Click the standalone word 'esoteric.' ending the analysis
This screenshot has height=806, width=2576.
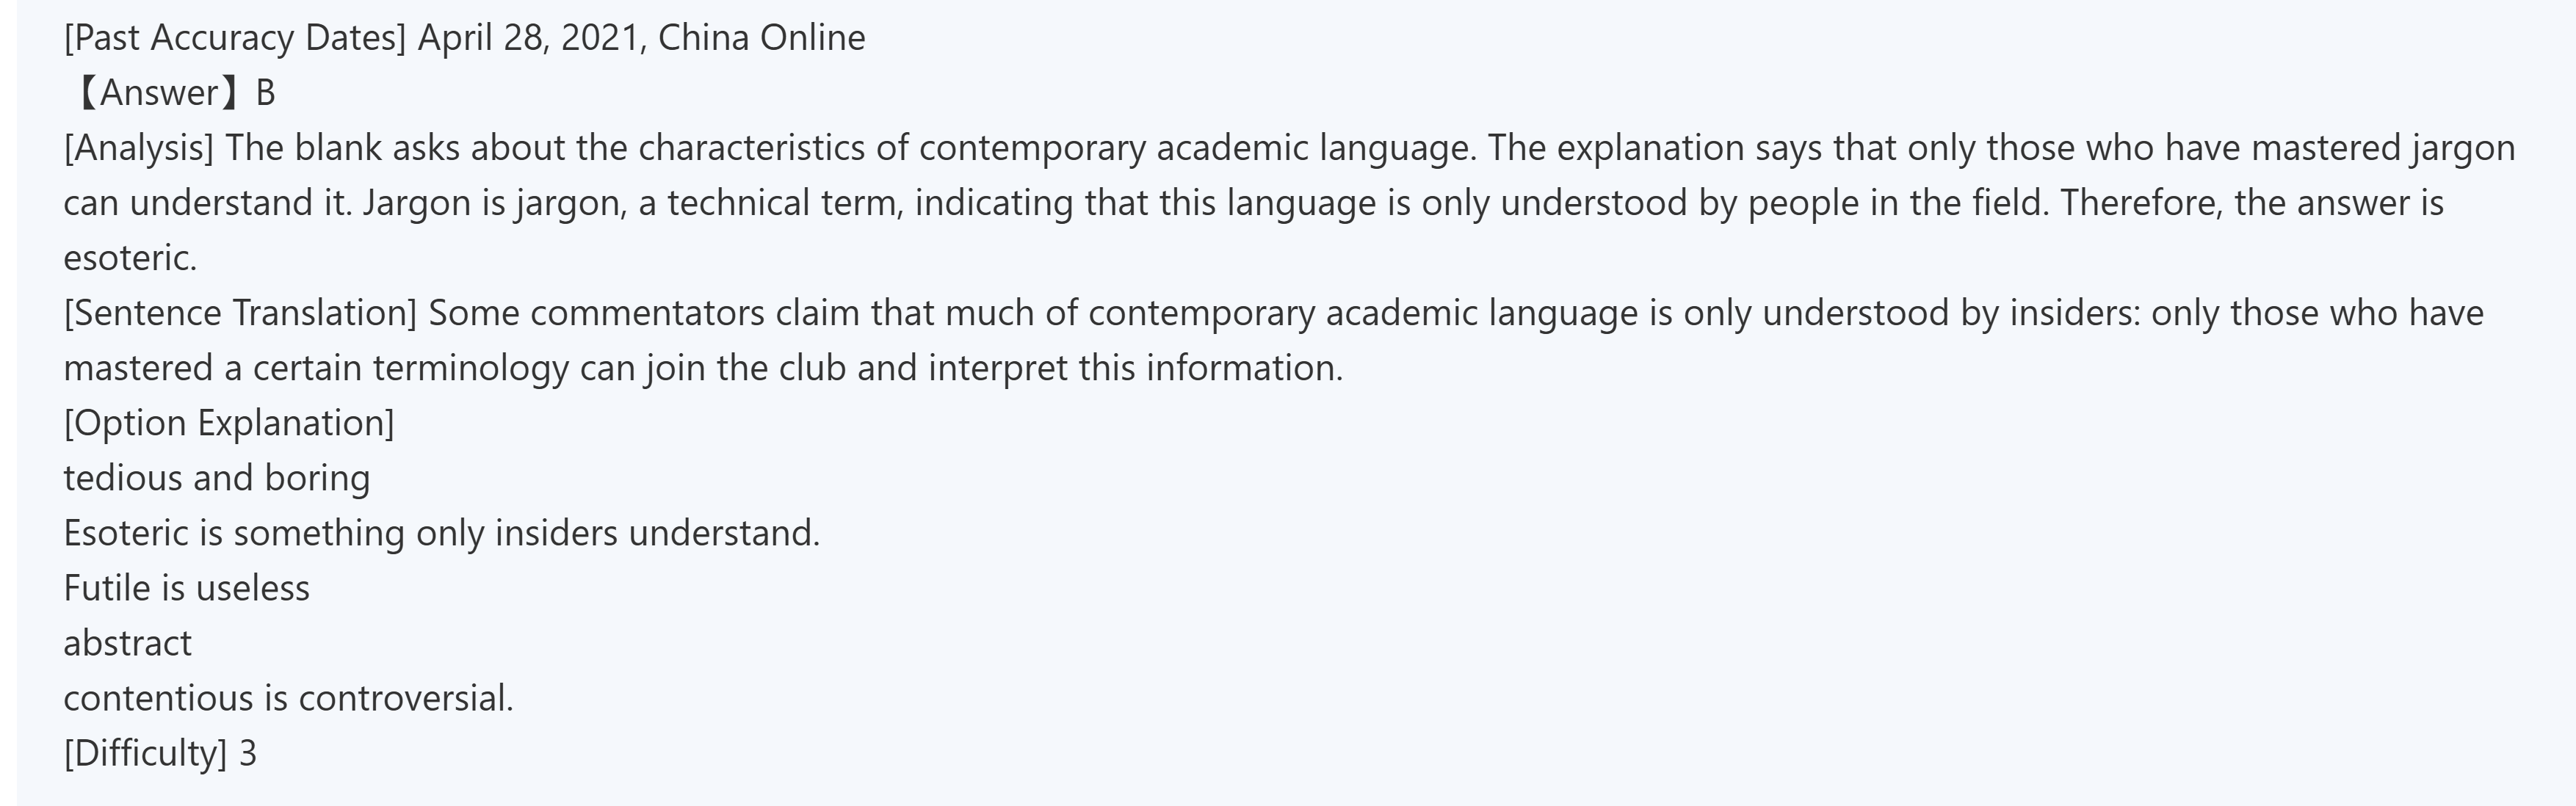pos(130,258)
